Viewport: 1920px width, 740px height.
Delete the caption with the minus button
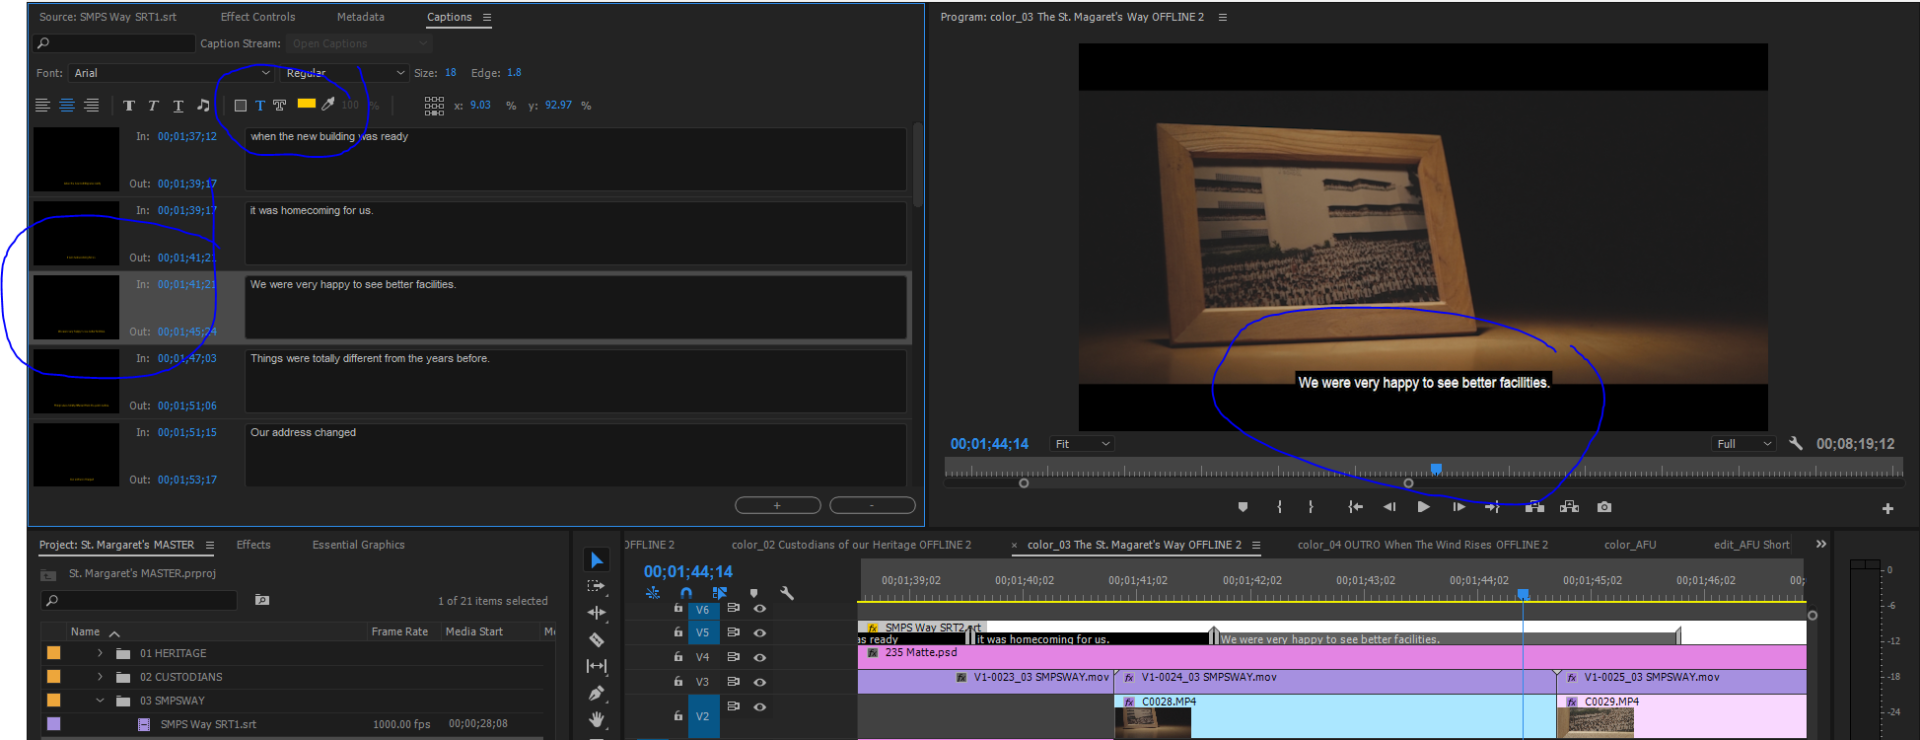pyautogui.click(x=872, y=505)
